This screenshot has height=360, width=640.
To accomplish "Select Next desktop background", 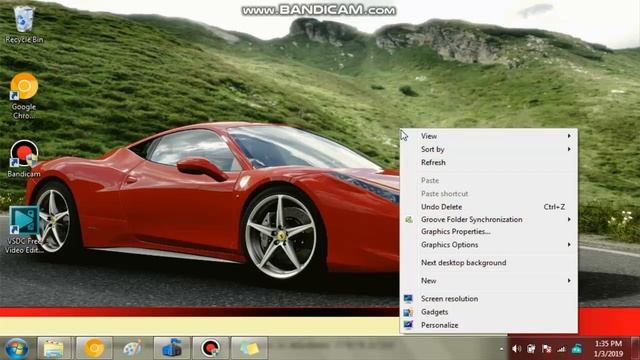I will 489,263.
